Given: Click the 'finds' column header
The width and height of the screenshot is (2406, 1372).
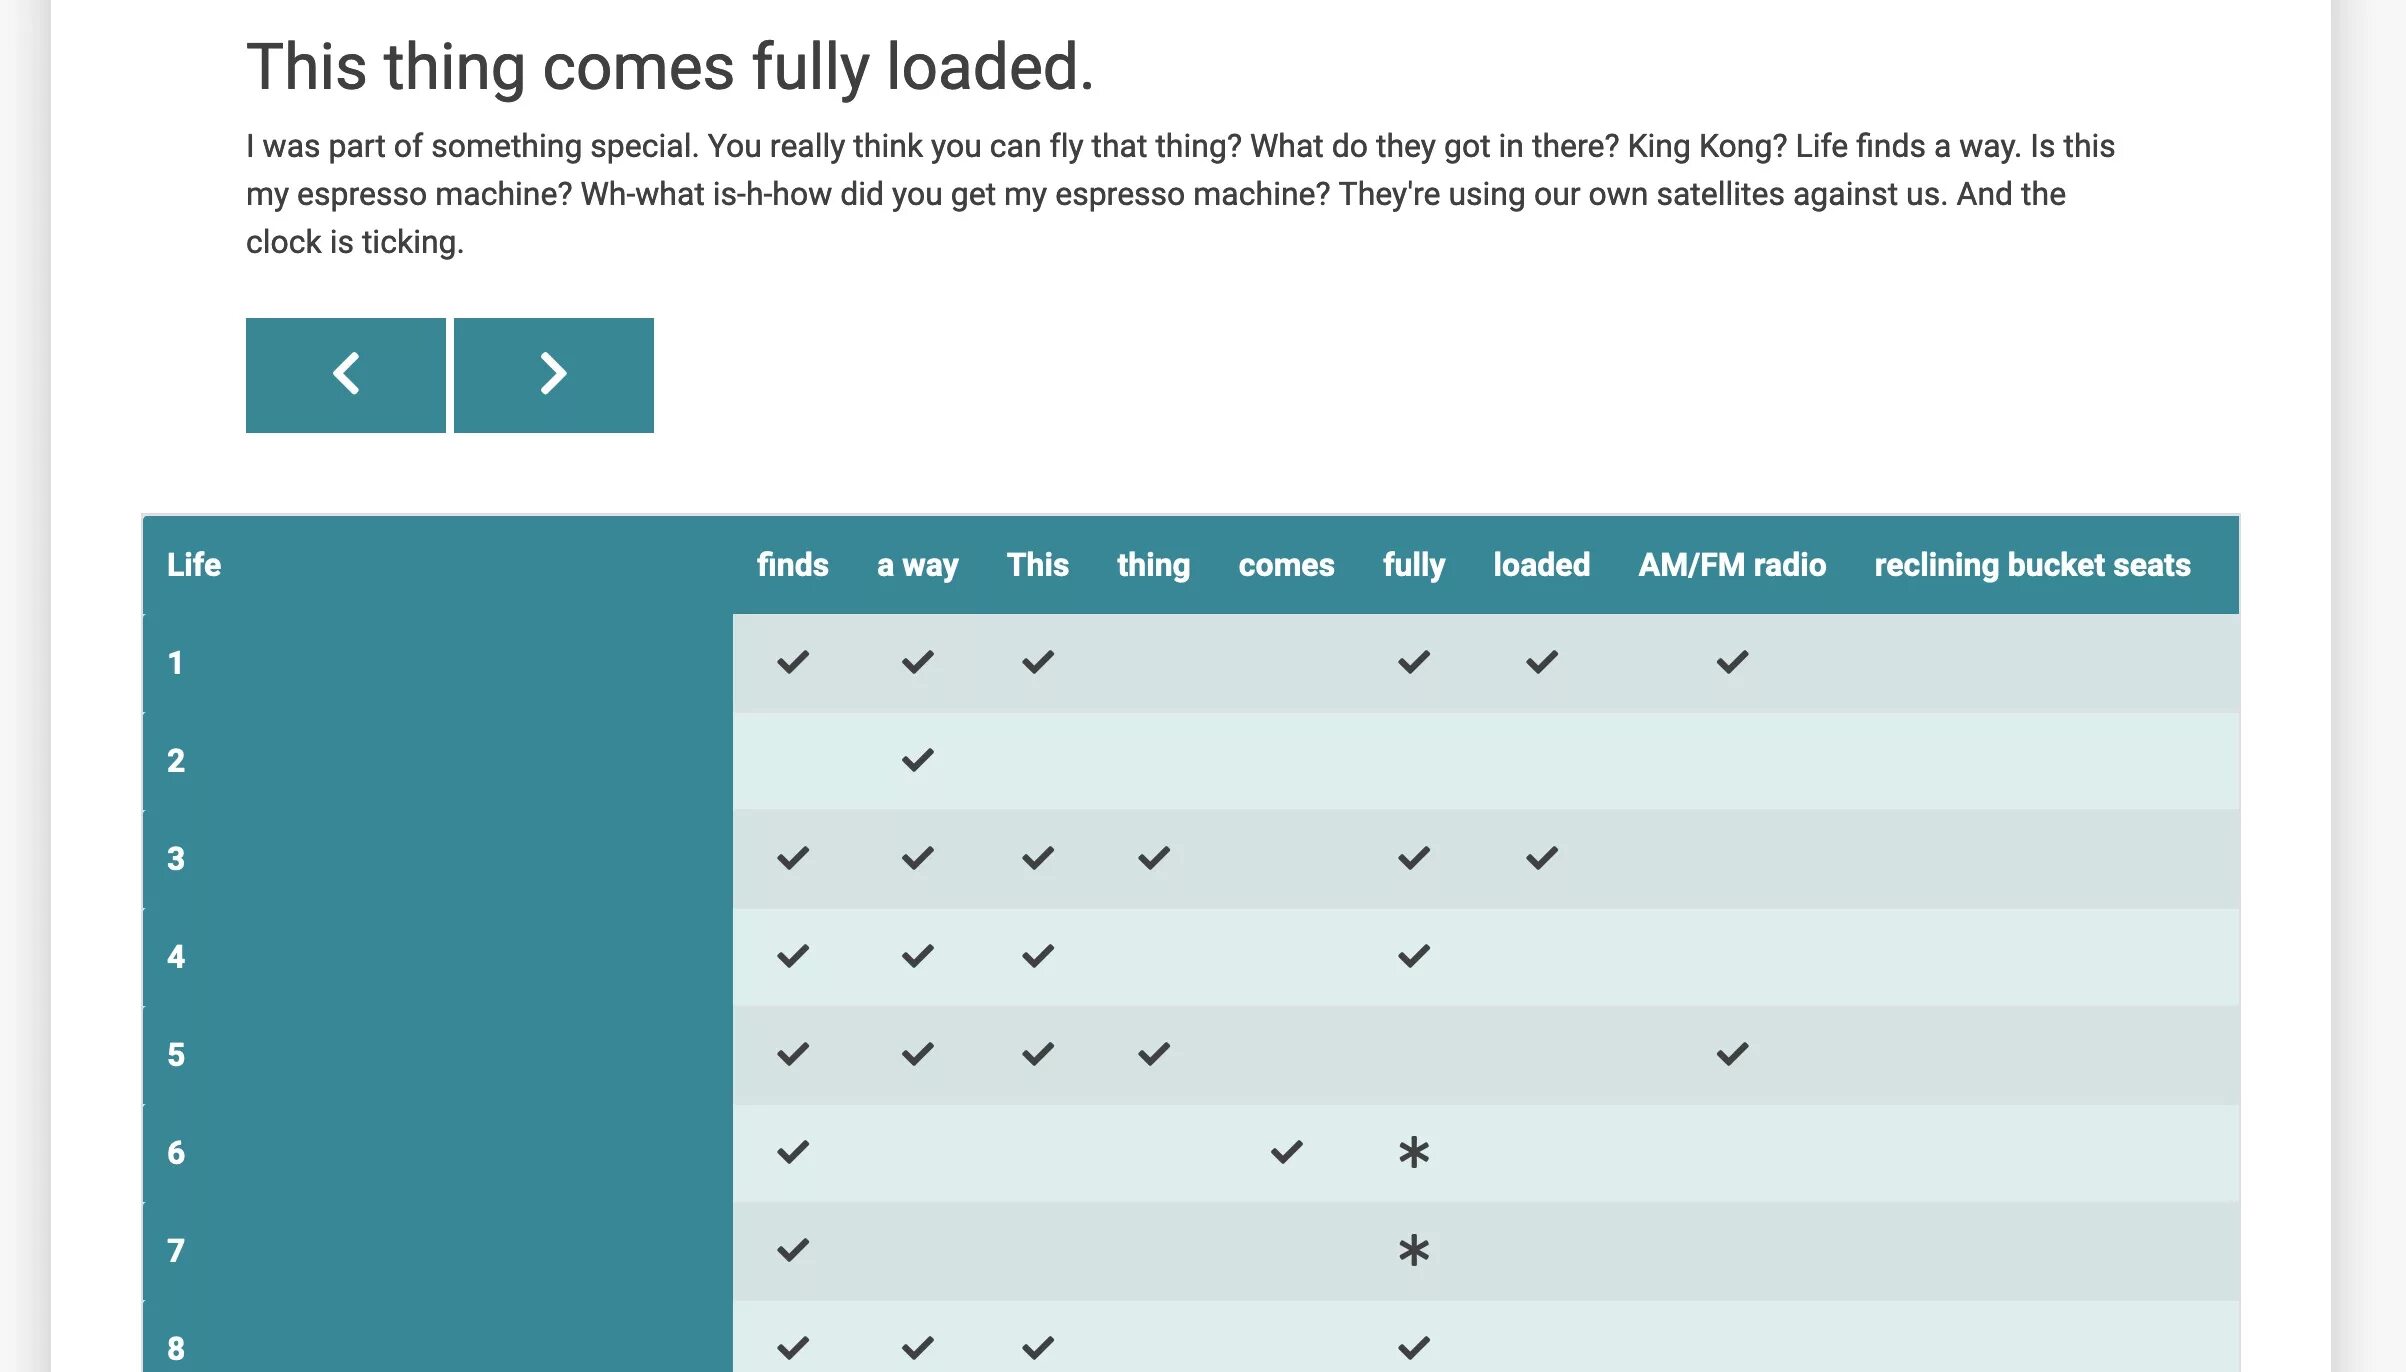Looking at the screenshot, I should [792, 565].
